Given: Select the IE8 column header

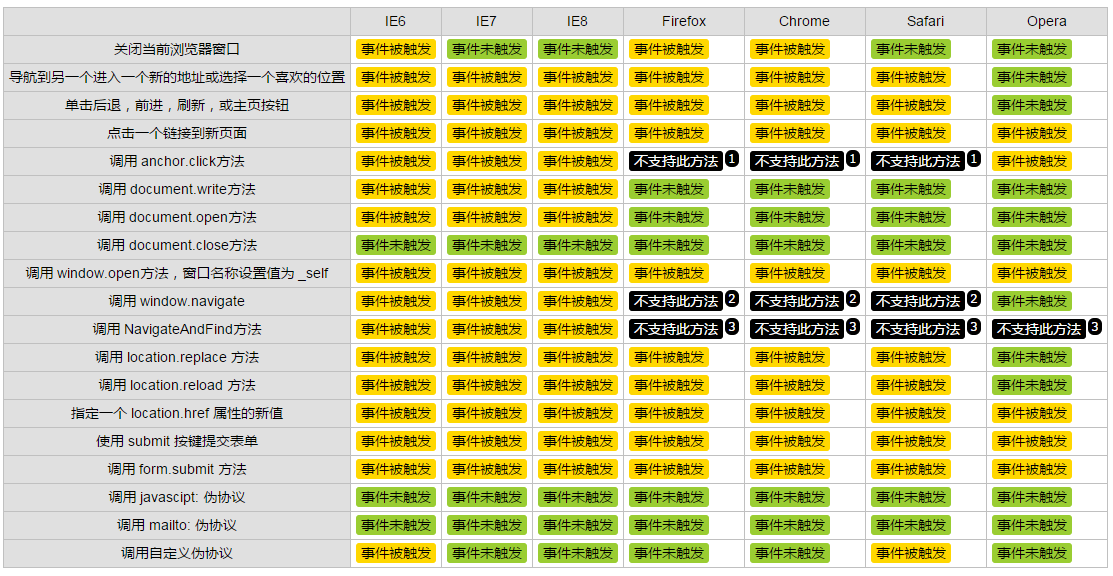Looking at the screenshot, I should point(577,21).
